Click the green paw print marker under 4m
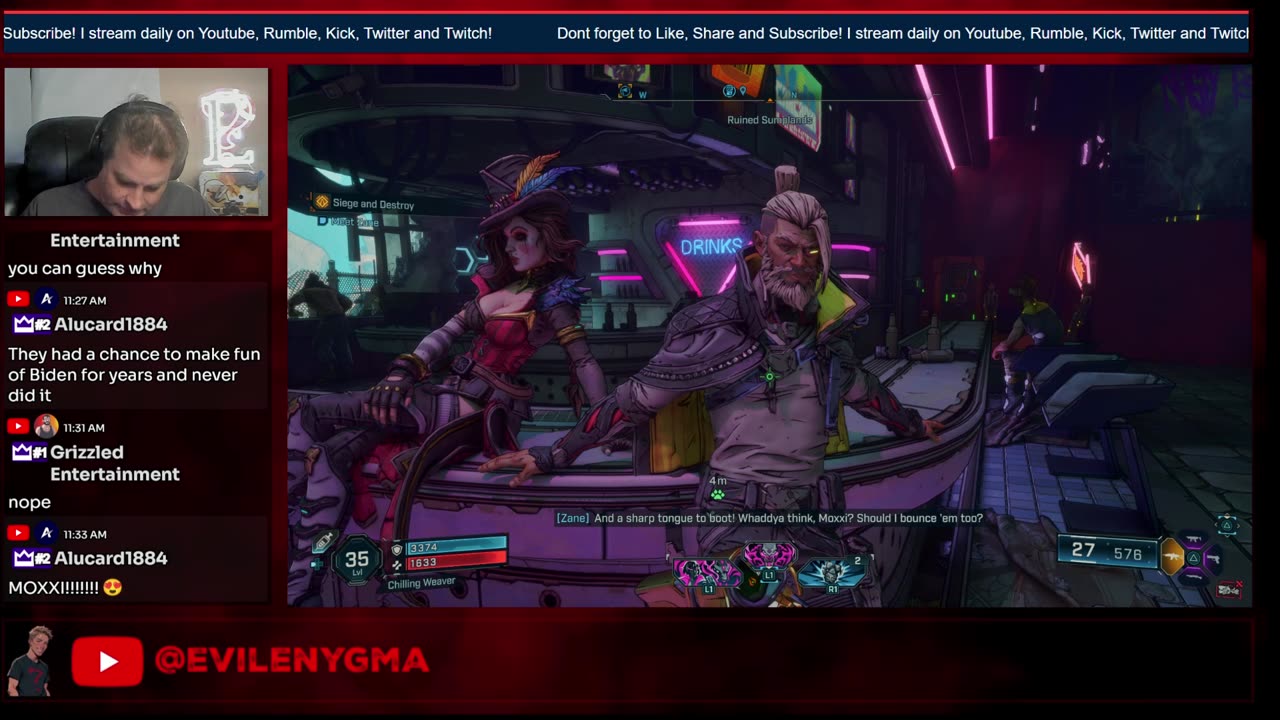The height and width of the screenshot is (720, 1280). click(717, 494)
